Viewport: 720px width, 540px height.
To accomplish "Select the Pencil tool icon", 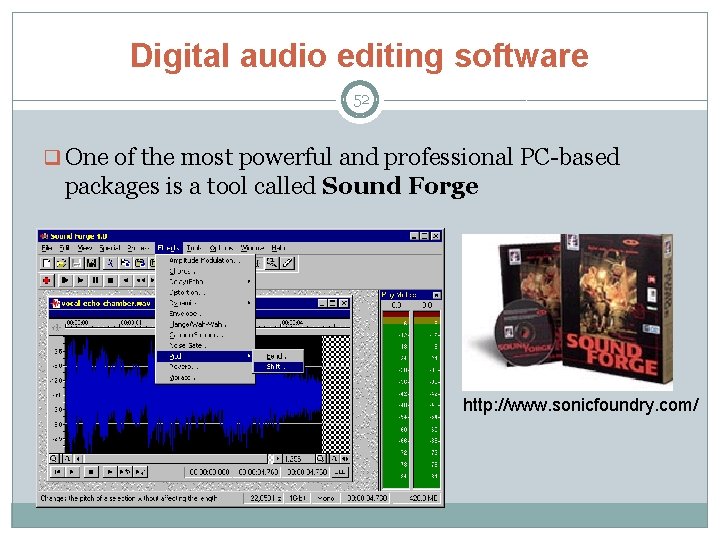I will point(287,263).
